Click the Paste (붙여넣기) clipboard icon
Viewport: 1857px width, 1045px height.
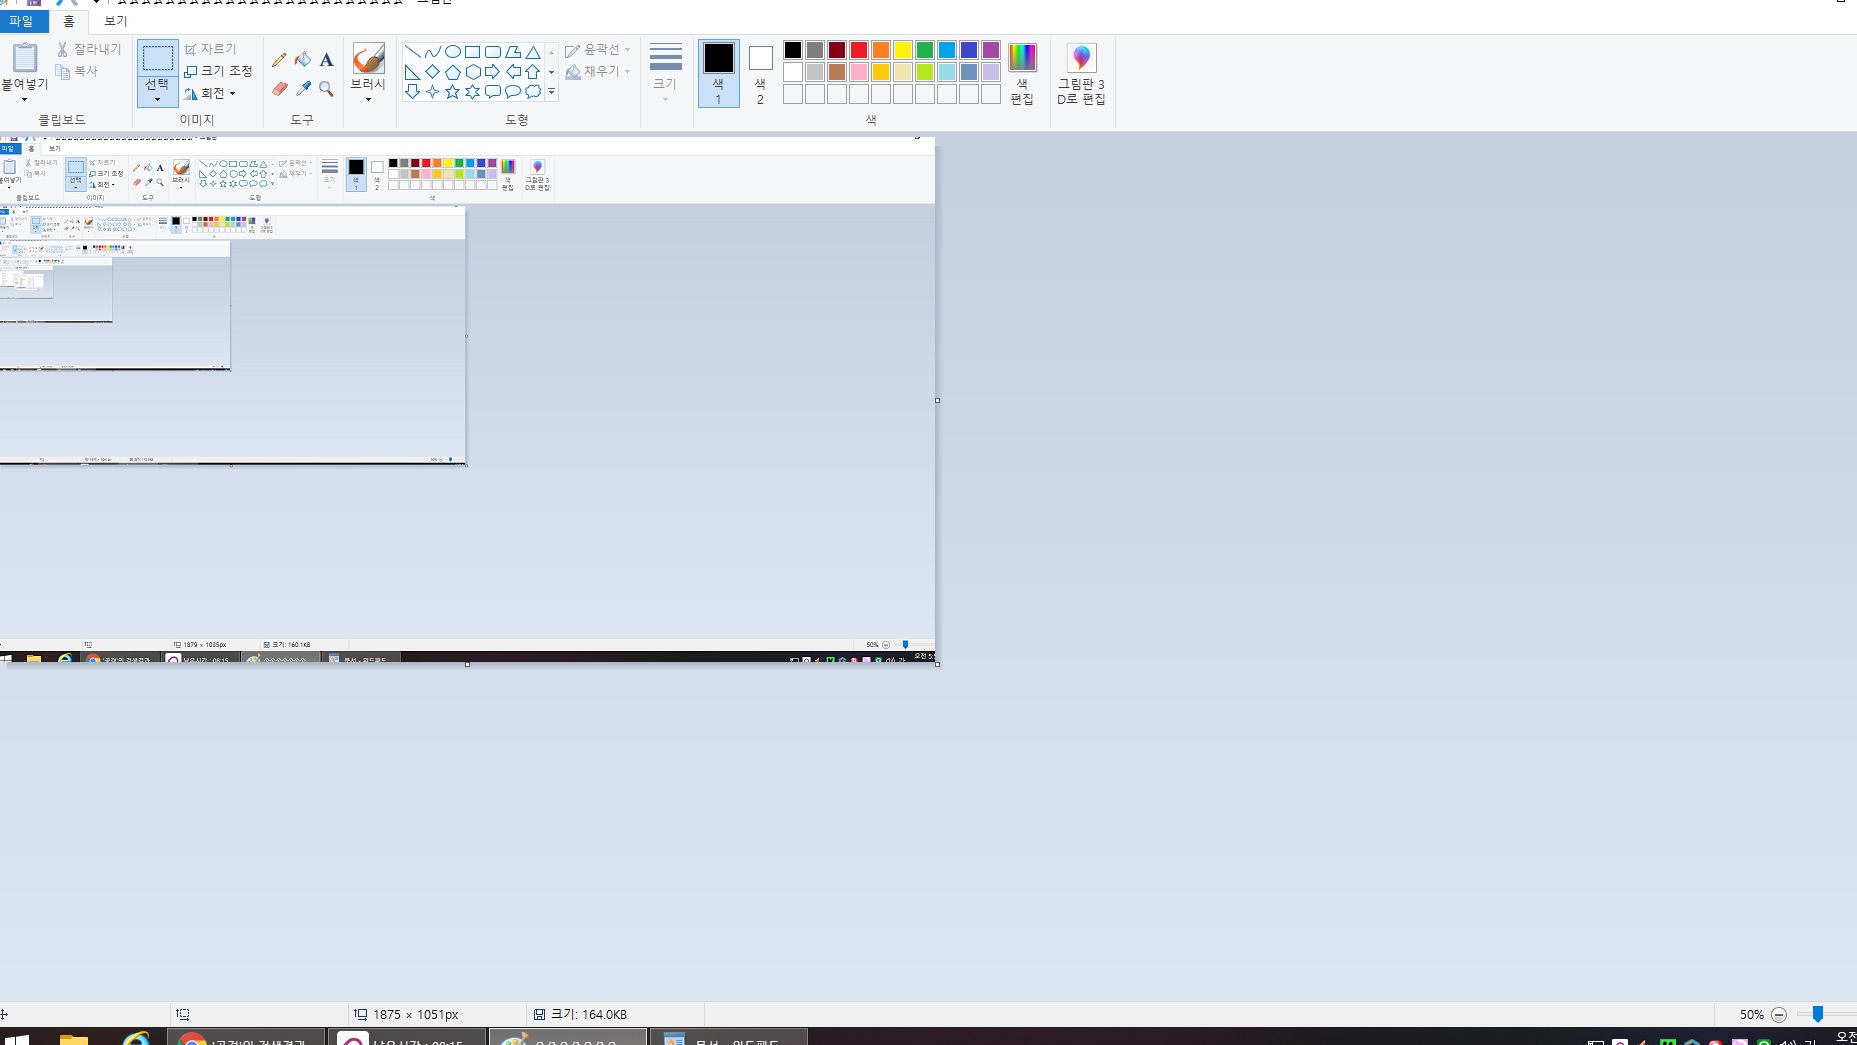tap(24, 58)
